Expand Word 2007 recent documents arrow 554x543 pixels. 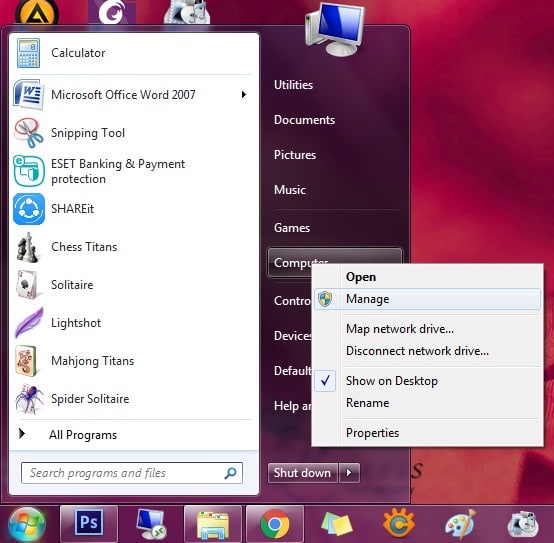click(x=243, y=94)
